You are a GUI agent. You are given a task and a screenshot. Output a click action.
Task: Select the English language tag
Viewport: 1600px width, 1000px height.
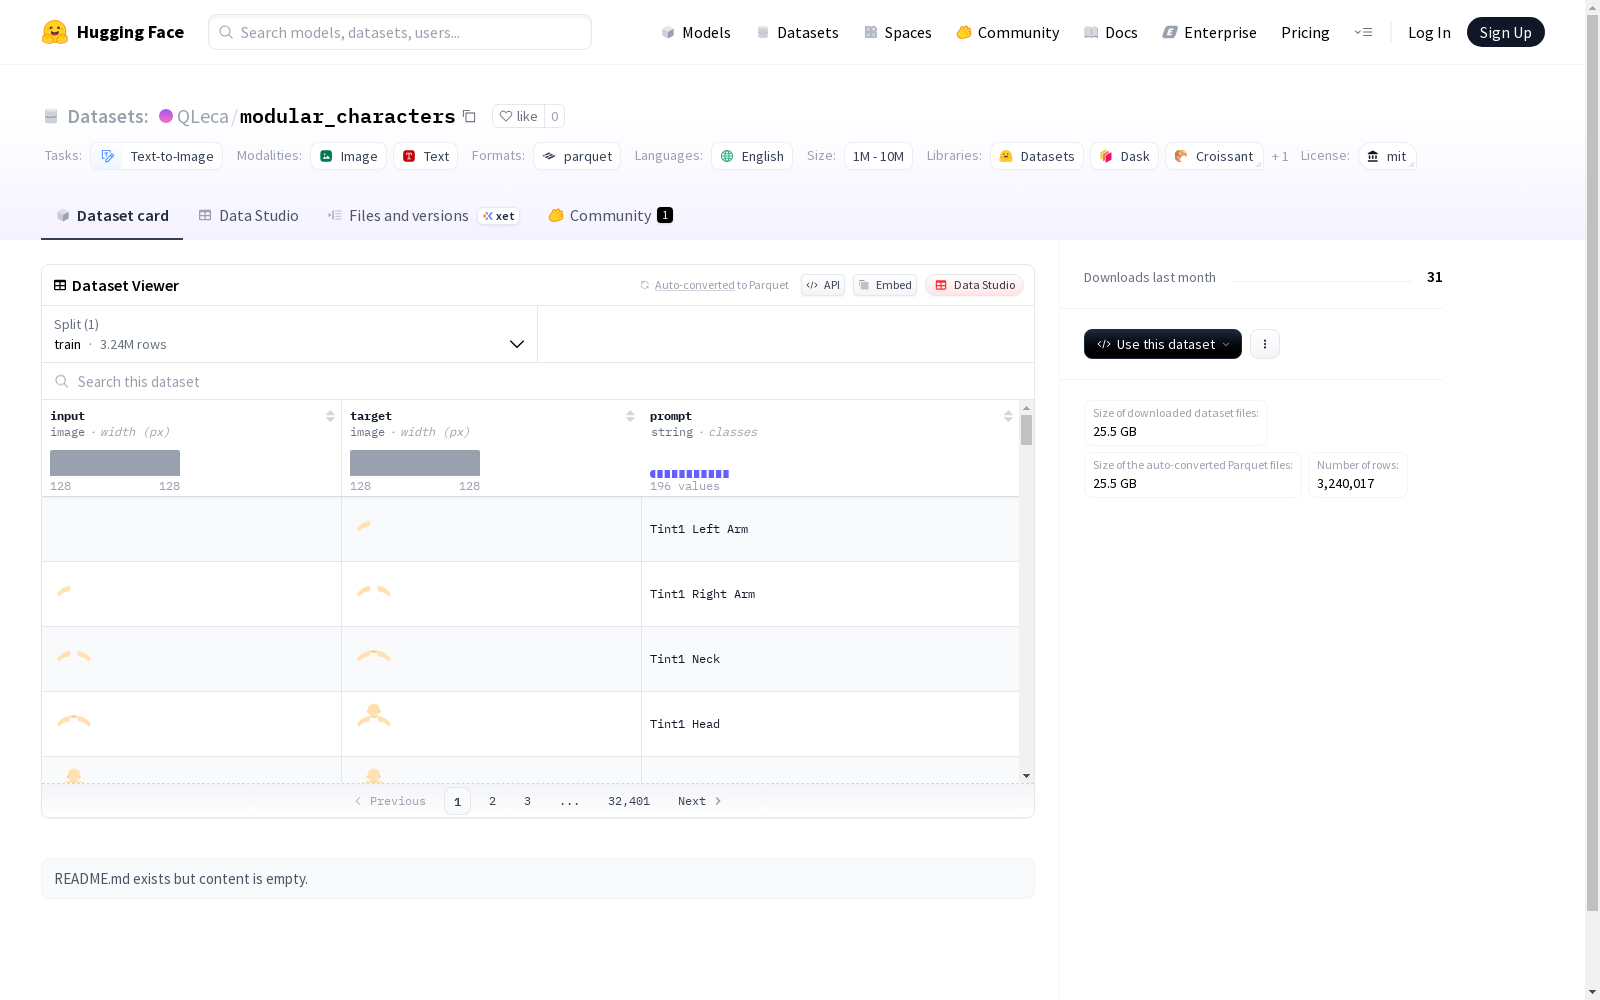click(752, 156)
